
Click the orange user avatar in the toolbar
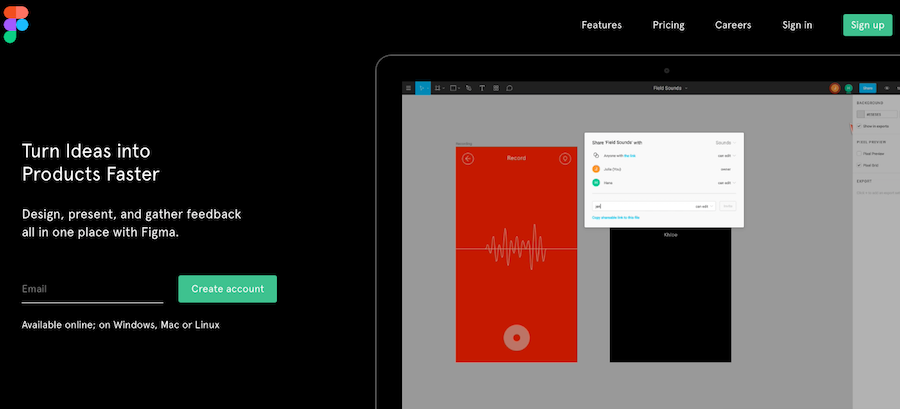coord(835,88)
